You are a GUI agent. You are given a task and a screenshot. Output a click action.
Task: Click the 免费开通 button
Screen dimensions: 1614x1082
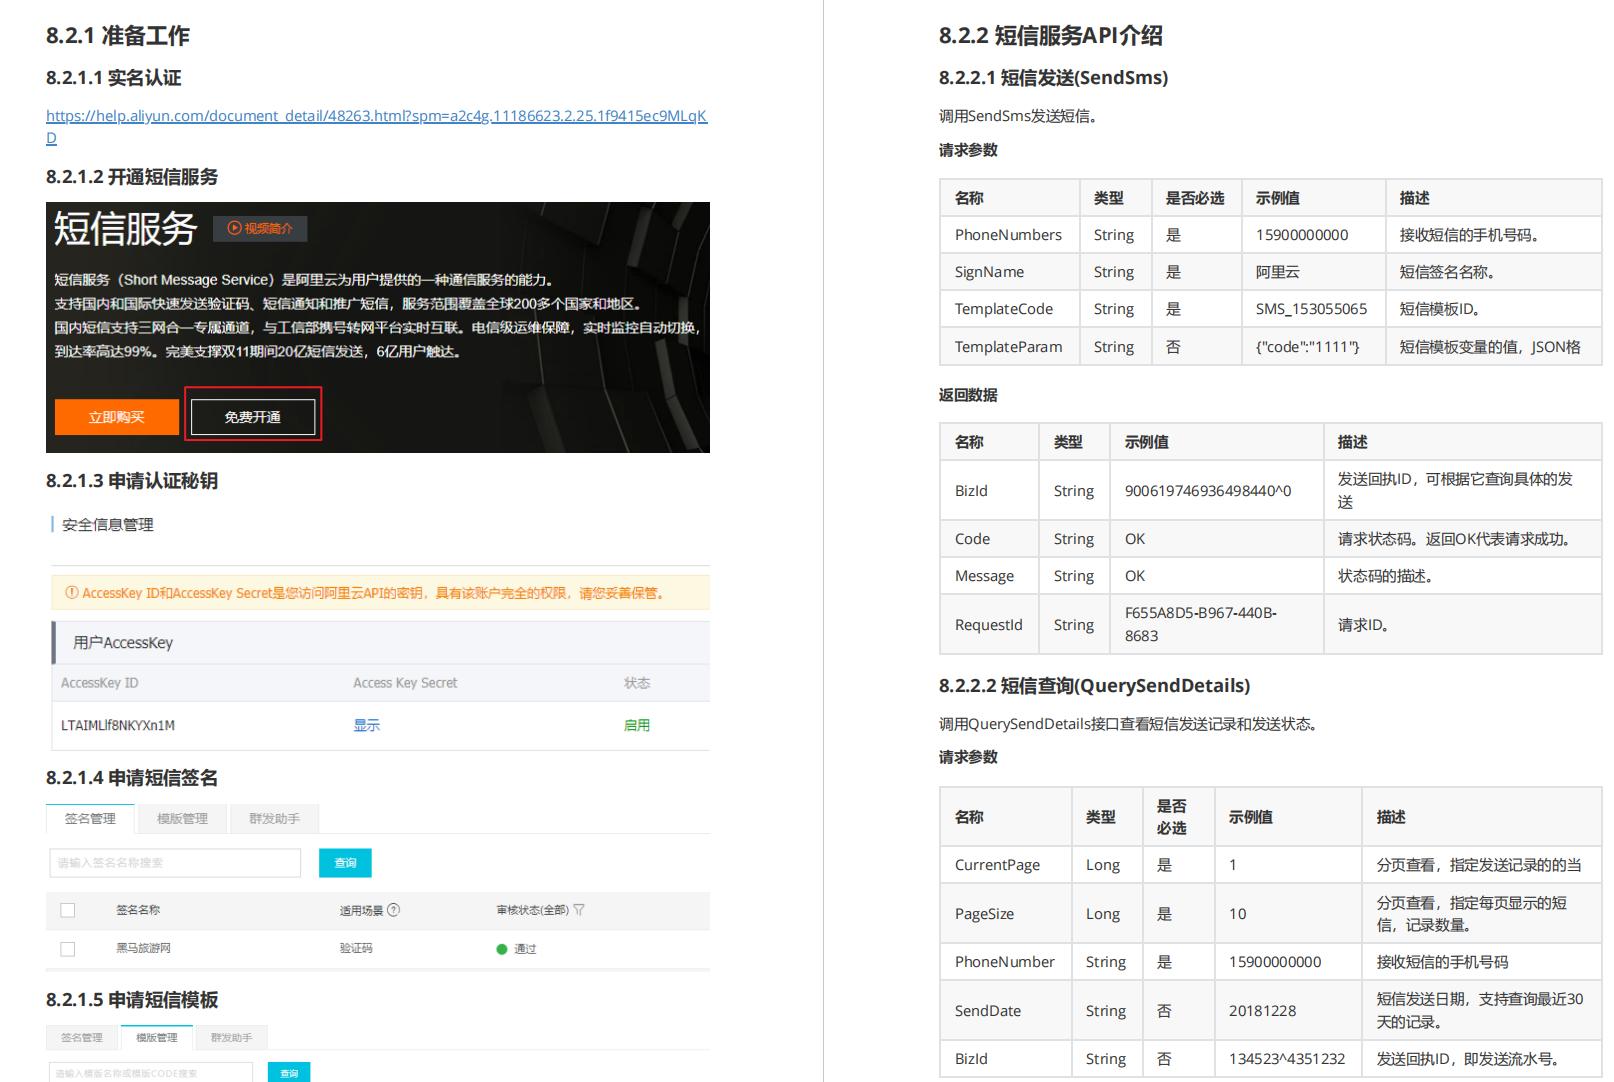point(253,417)
